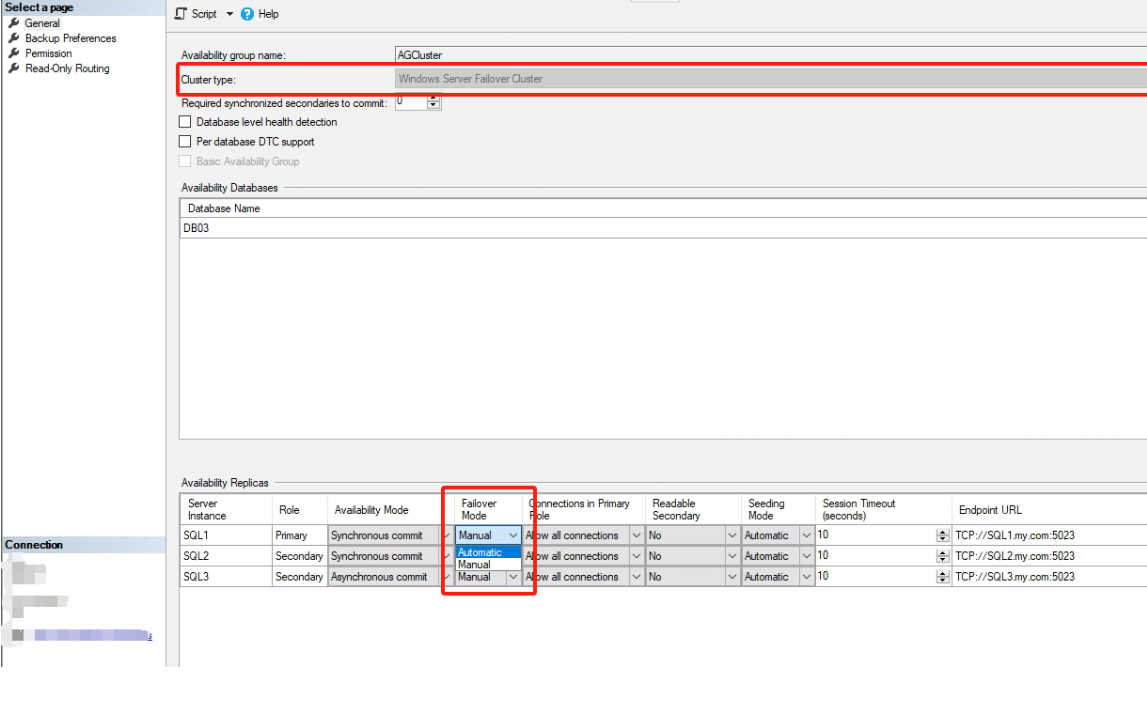The height and width of the screenshot is (707, 1147).
Task: Click SQL1 session timeout value 10
Action: coord(823,534)
